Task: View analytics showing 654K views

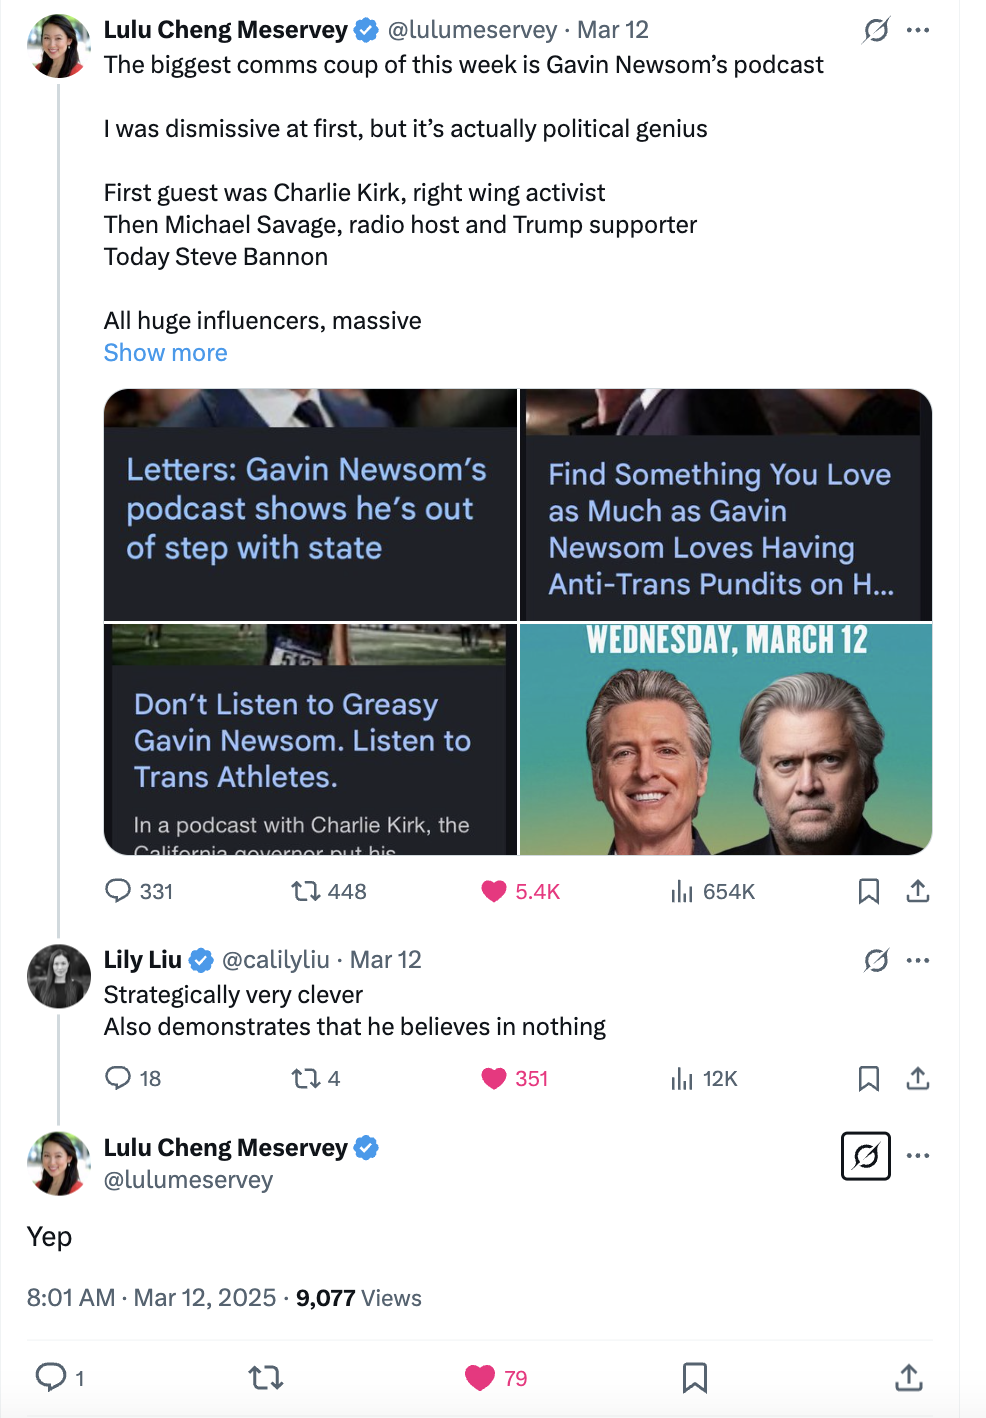Action: tap(682, 890)
